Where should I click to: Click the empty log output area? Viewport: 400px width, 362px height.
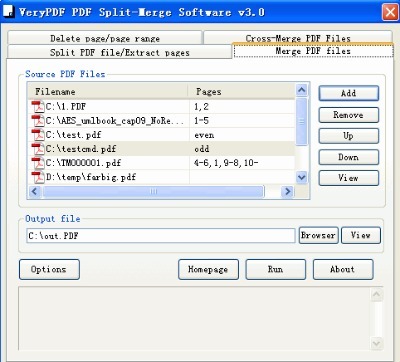pos(194,318)
